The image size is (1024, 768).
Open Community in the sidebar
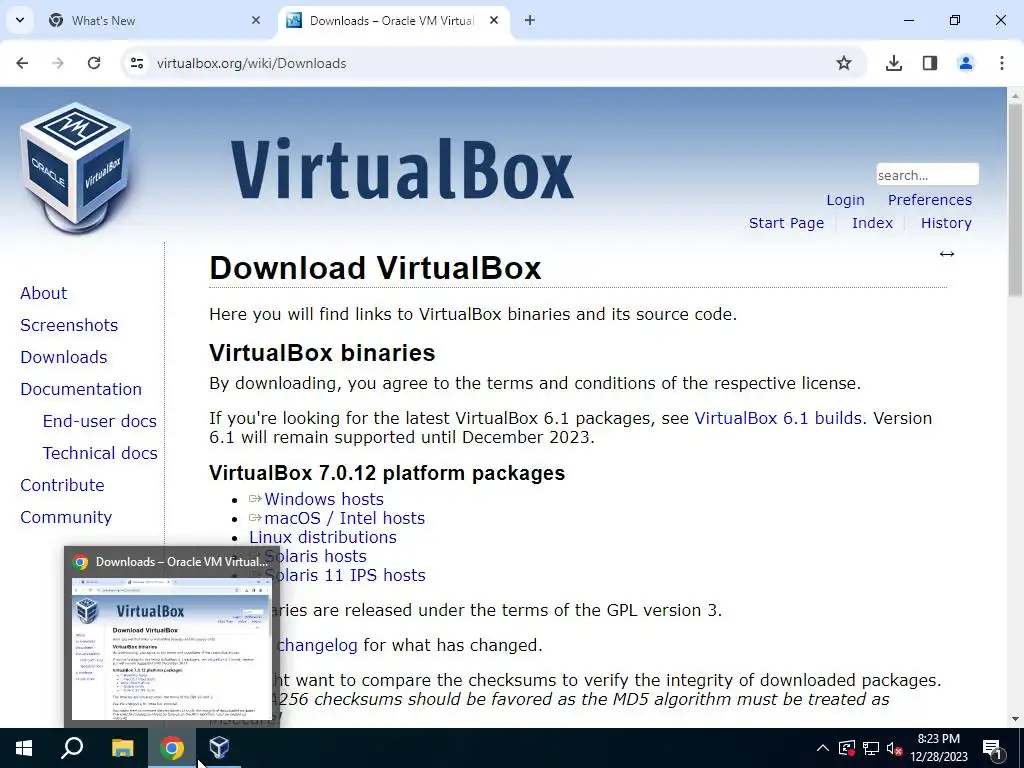66,517
